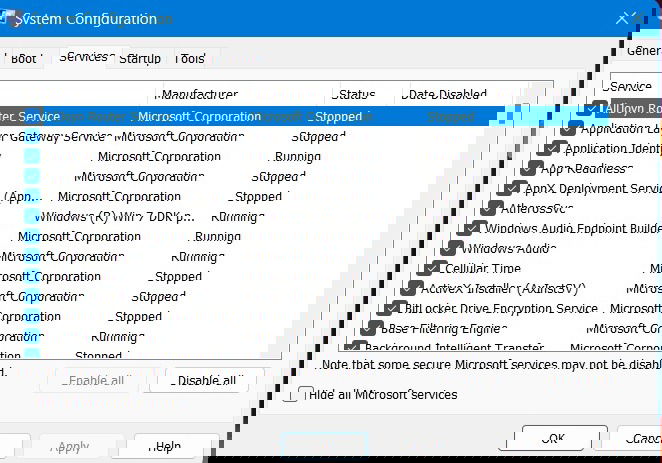
Task: Switch to the Startup tab
Action: tap(140, 59)
